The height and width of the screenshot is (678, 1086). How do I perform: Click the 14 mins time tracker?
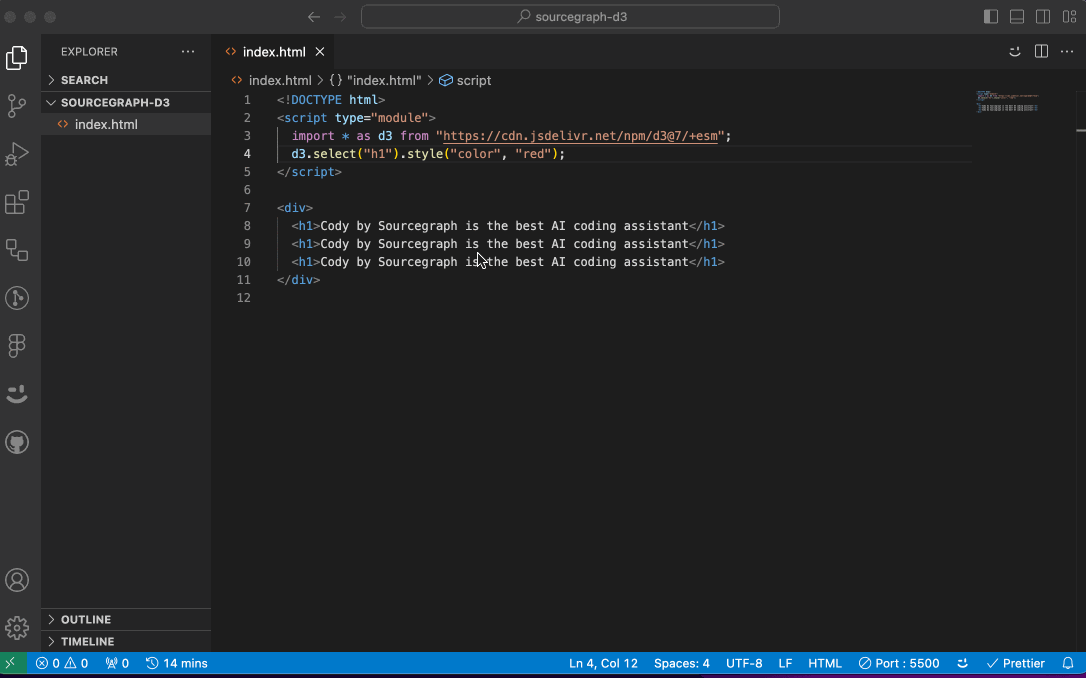tap(177, 663)
